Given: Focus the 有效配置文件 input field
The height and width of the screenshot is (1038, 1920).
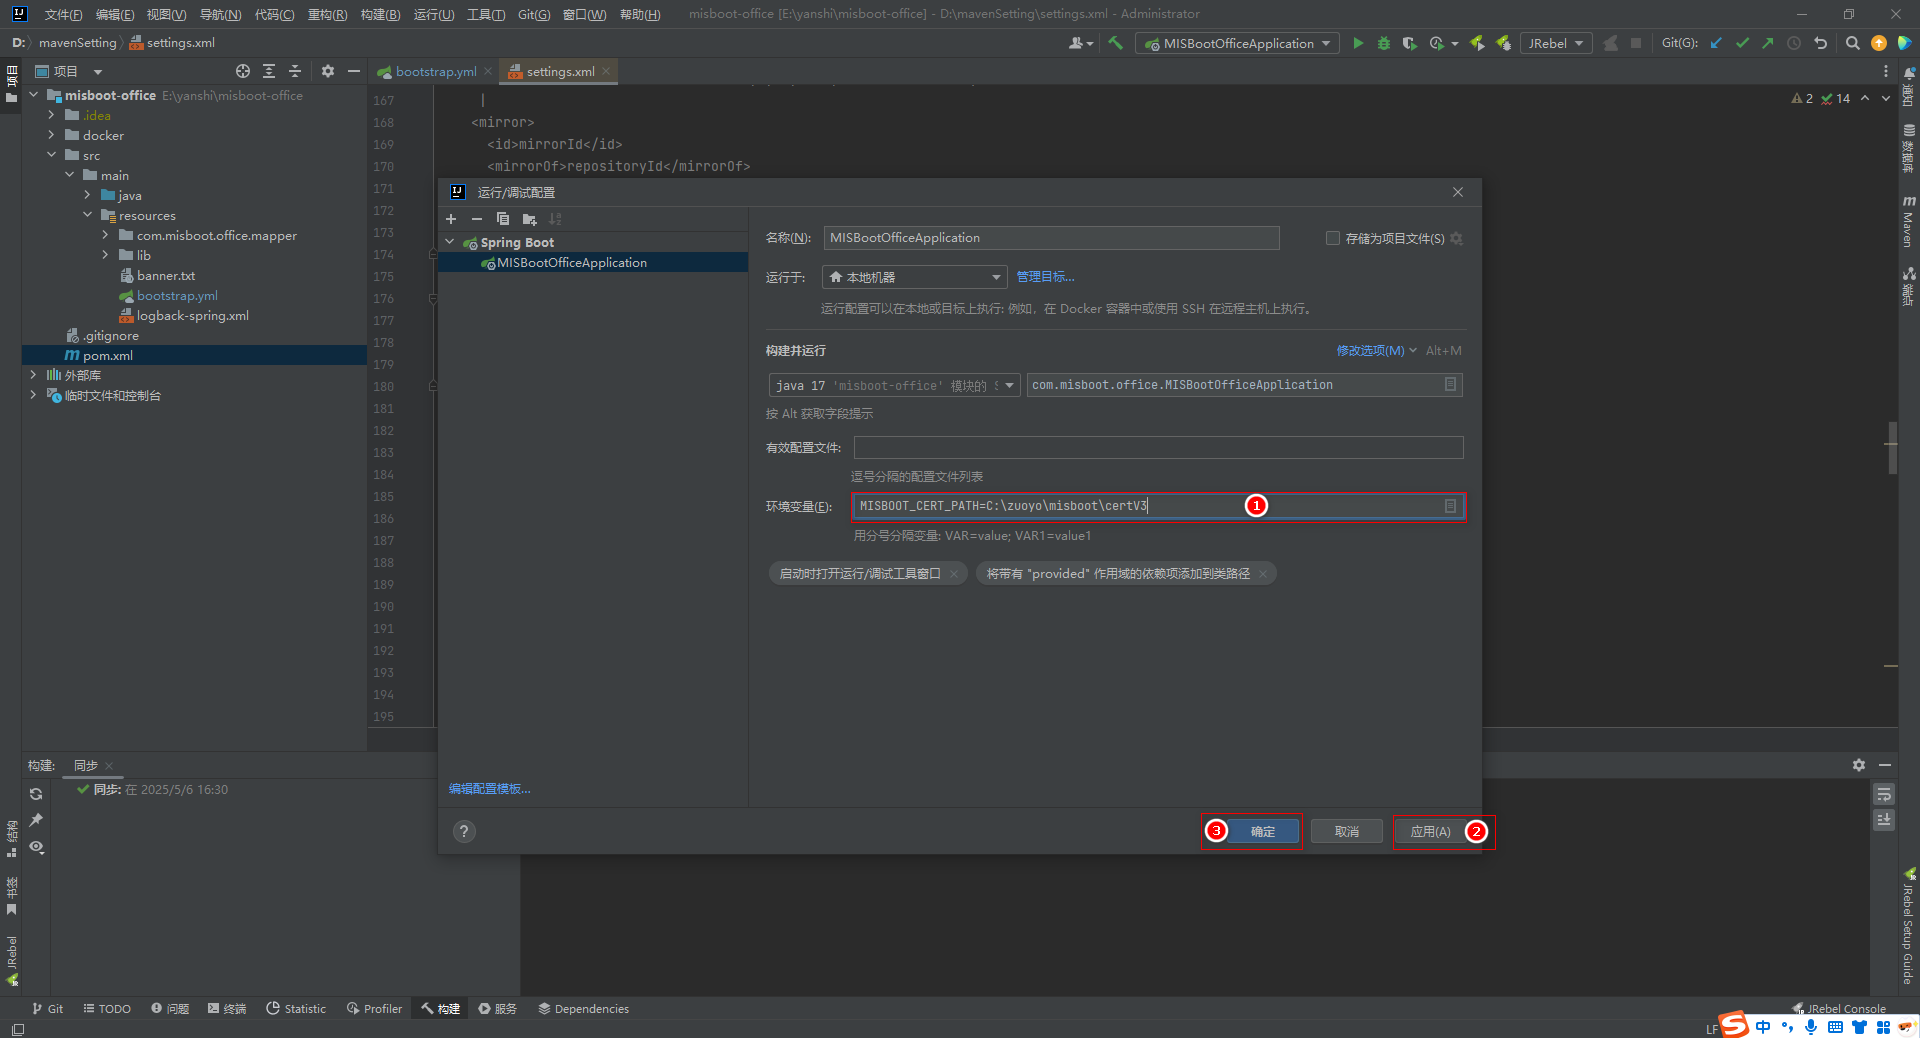Looking at the screenshot, I should point(1158,447).
